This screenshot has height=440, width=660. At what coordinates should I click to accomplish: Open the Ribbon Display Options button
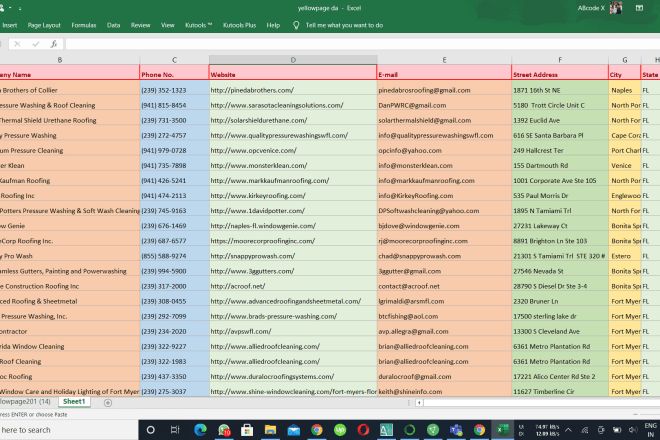pos(639,8)
